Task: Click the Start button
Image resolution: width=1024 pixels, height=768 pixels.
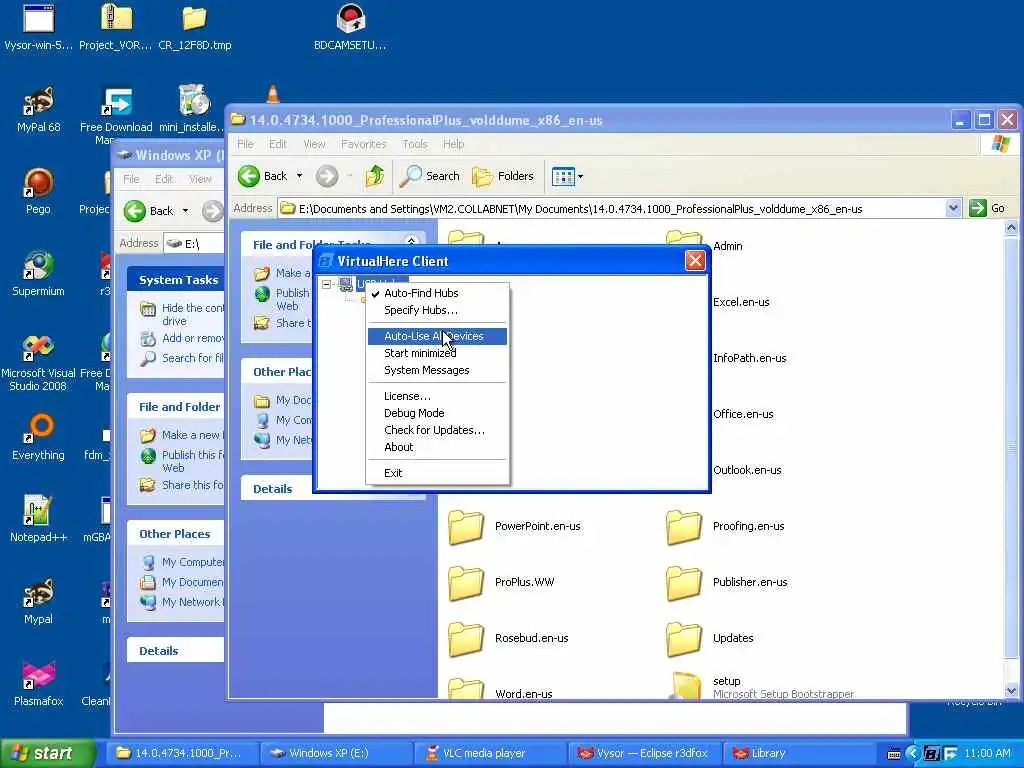Action: 48,753
